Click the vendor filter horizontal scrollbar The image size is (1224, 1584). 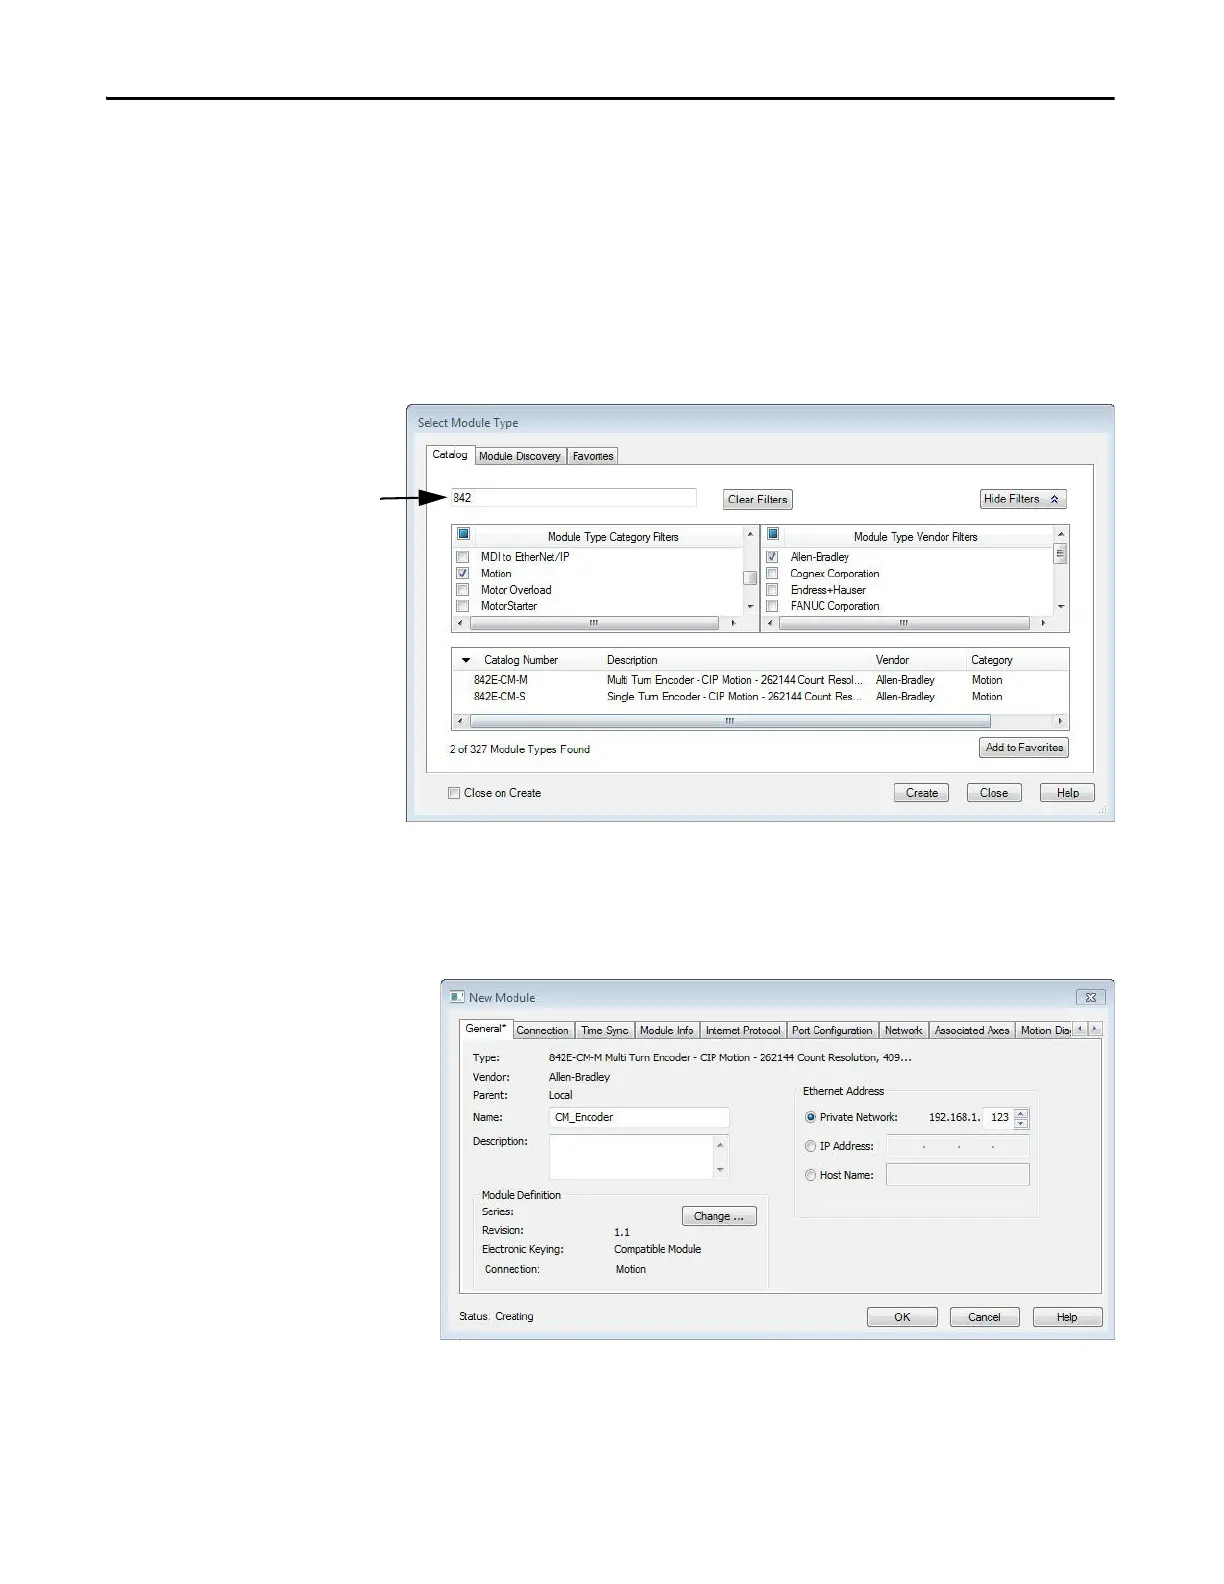(904, 623)
